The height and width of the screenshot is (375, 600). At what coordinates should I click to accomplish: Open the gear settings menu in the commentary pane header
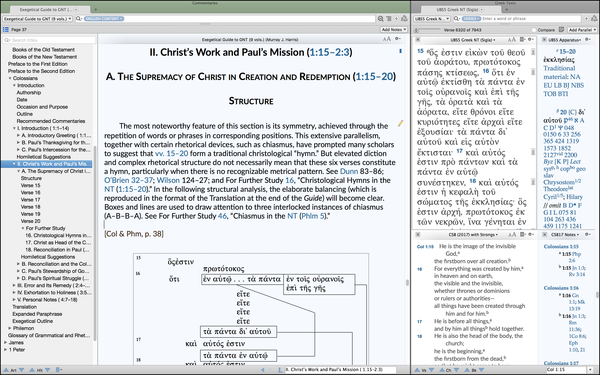click(x=398, y=39)
